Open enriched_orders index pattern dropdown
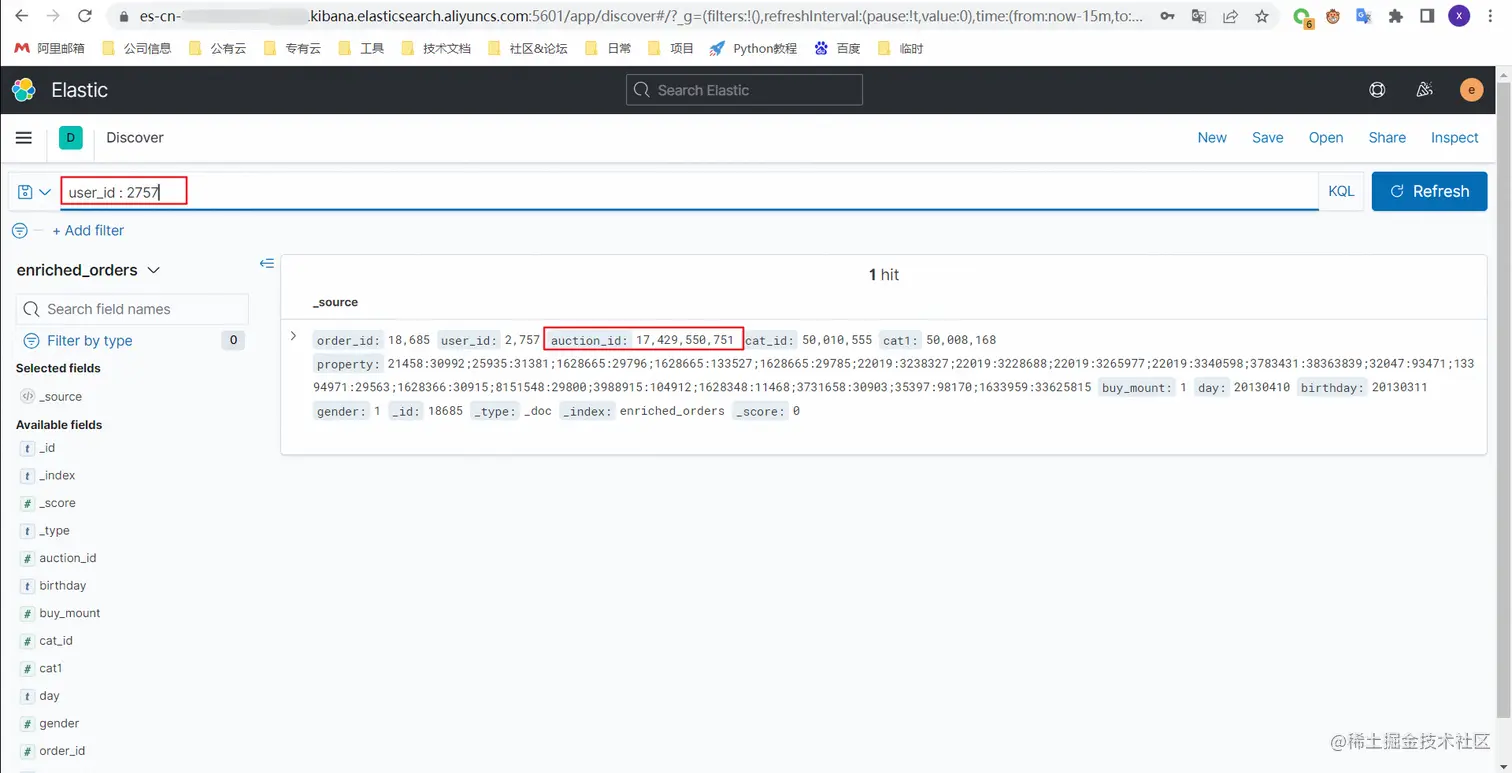This screenshot has width=1512, height=773. click(88, 270)
